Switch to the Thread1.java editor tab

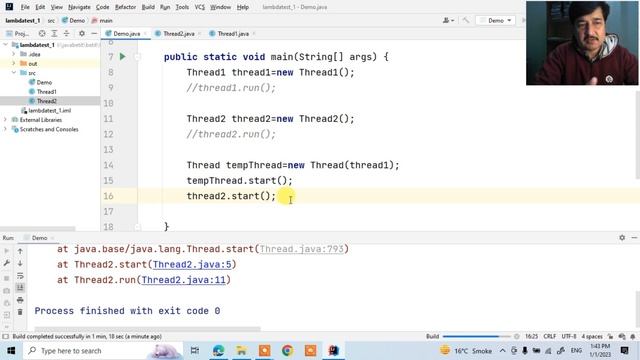233,33
